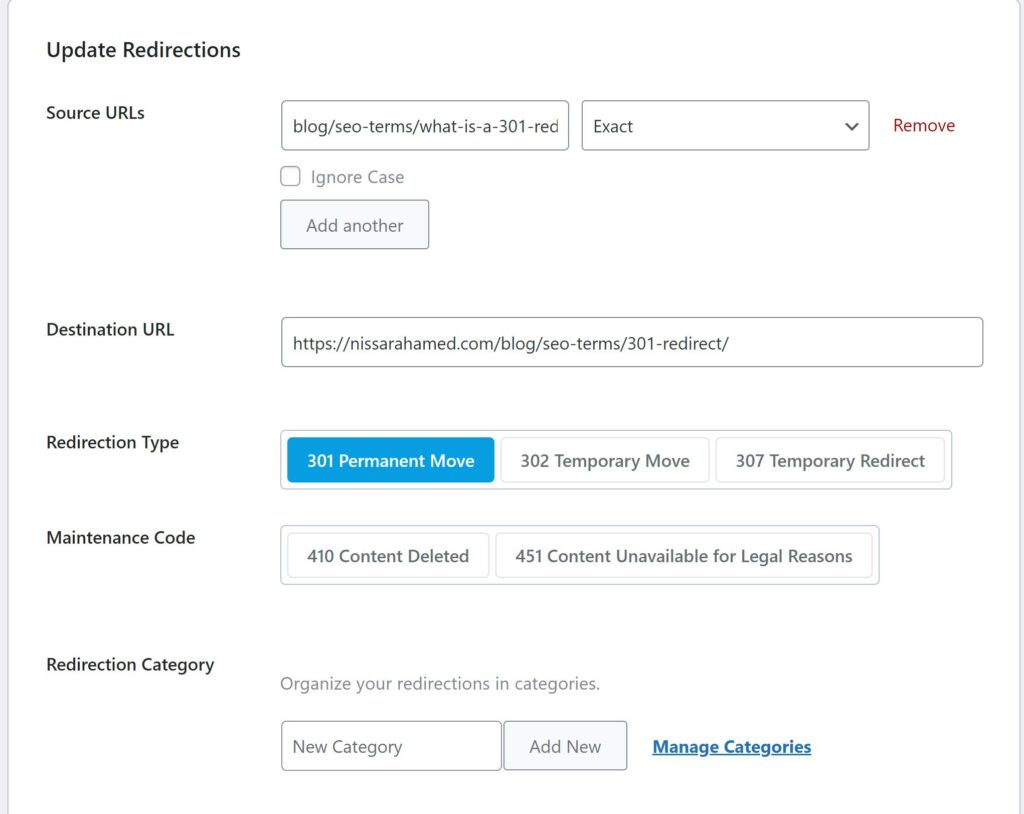
Task: Remove the current source URL entry
Action: coord(923,125)
